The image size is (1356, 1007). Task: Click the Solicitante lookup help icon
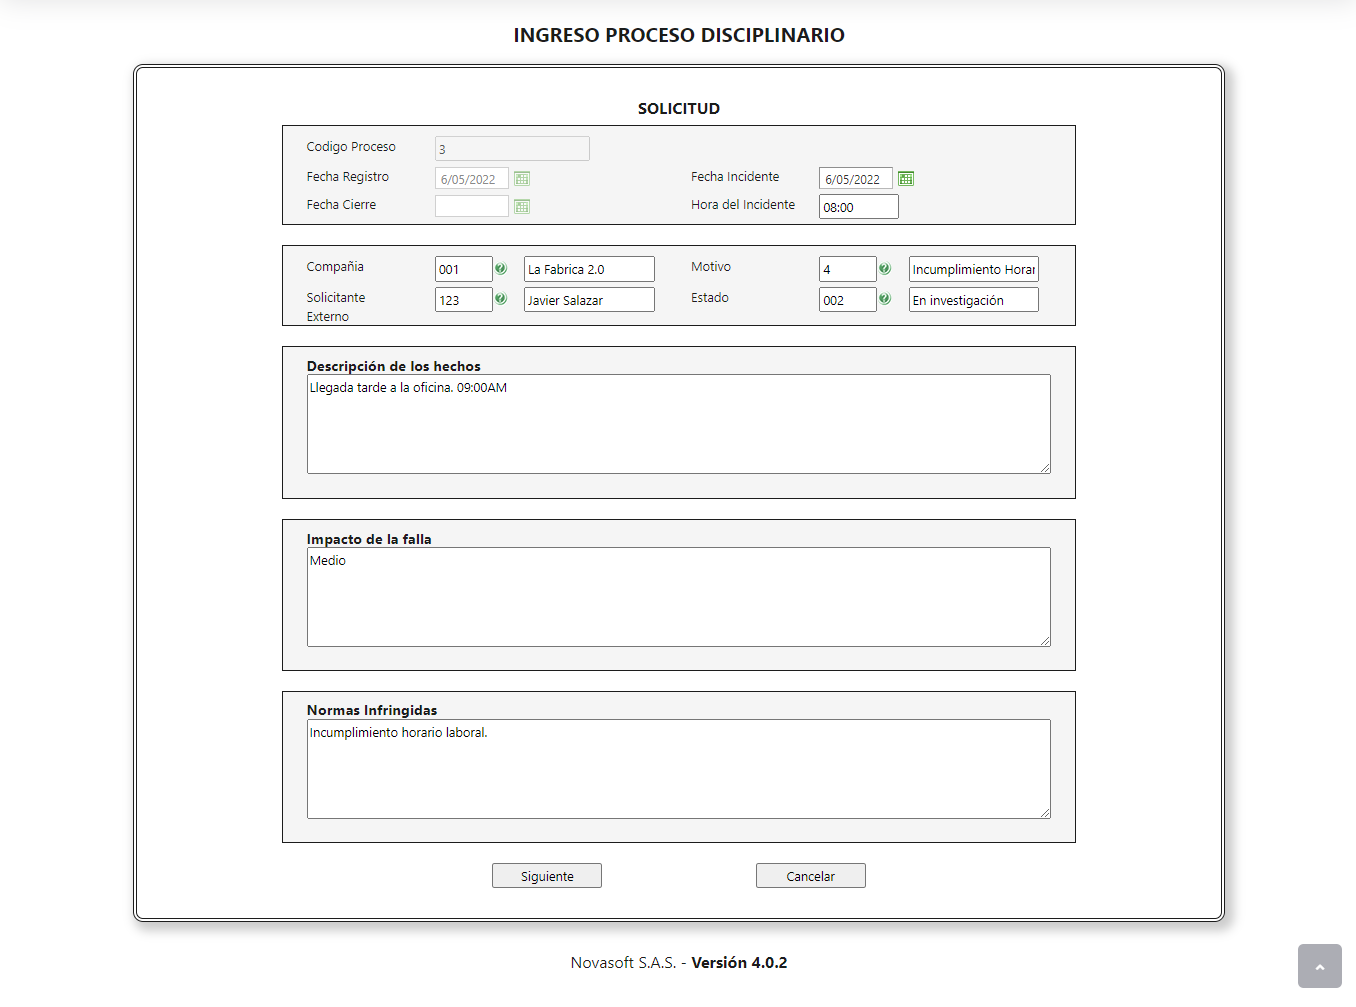click(x=501, y=299)
